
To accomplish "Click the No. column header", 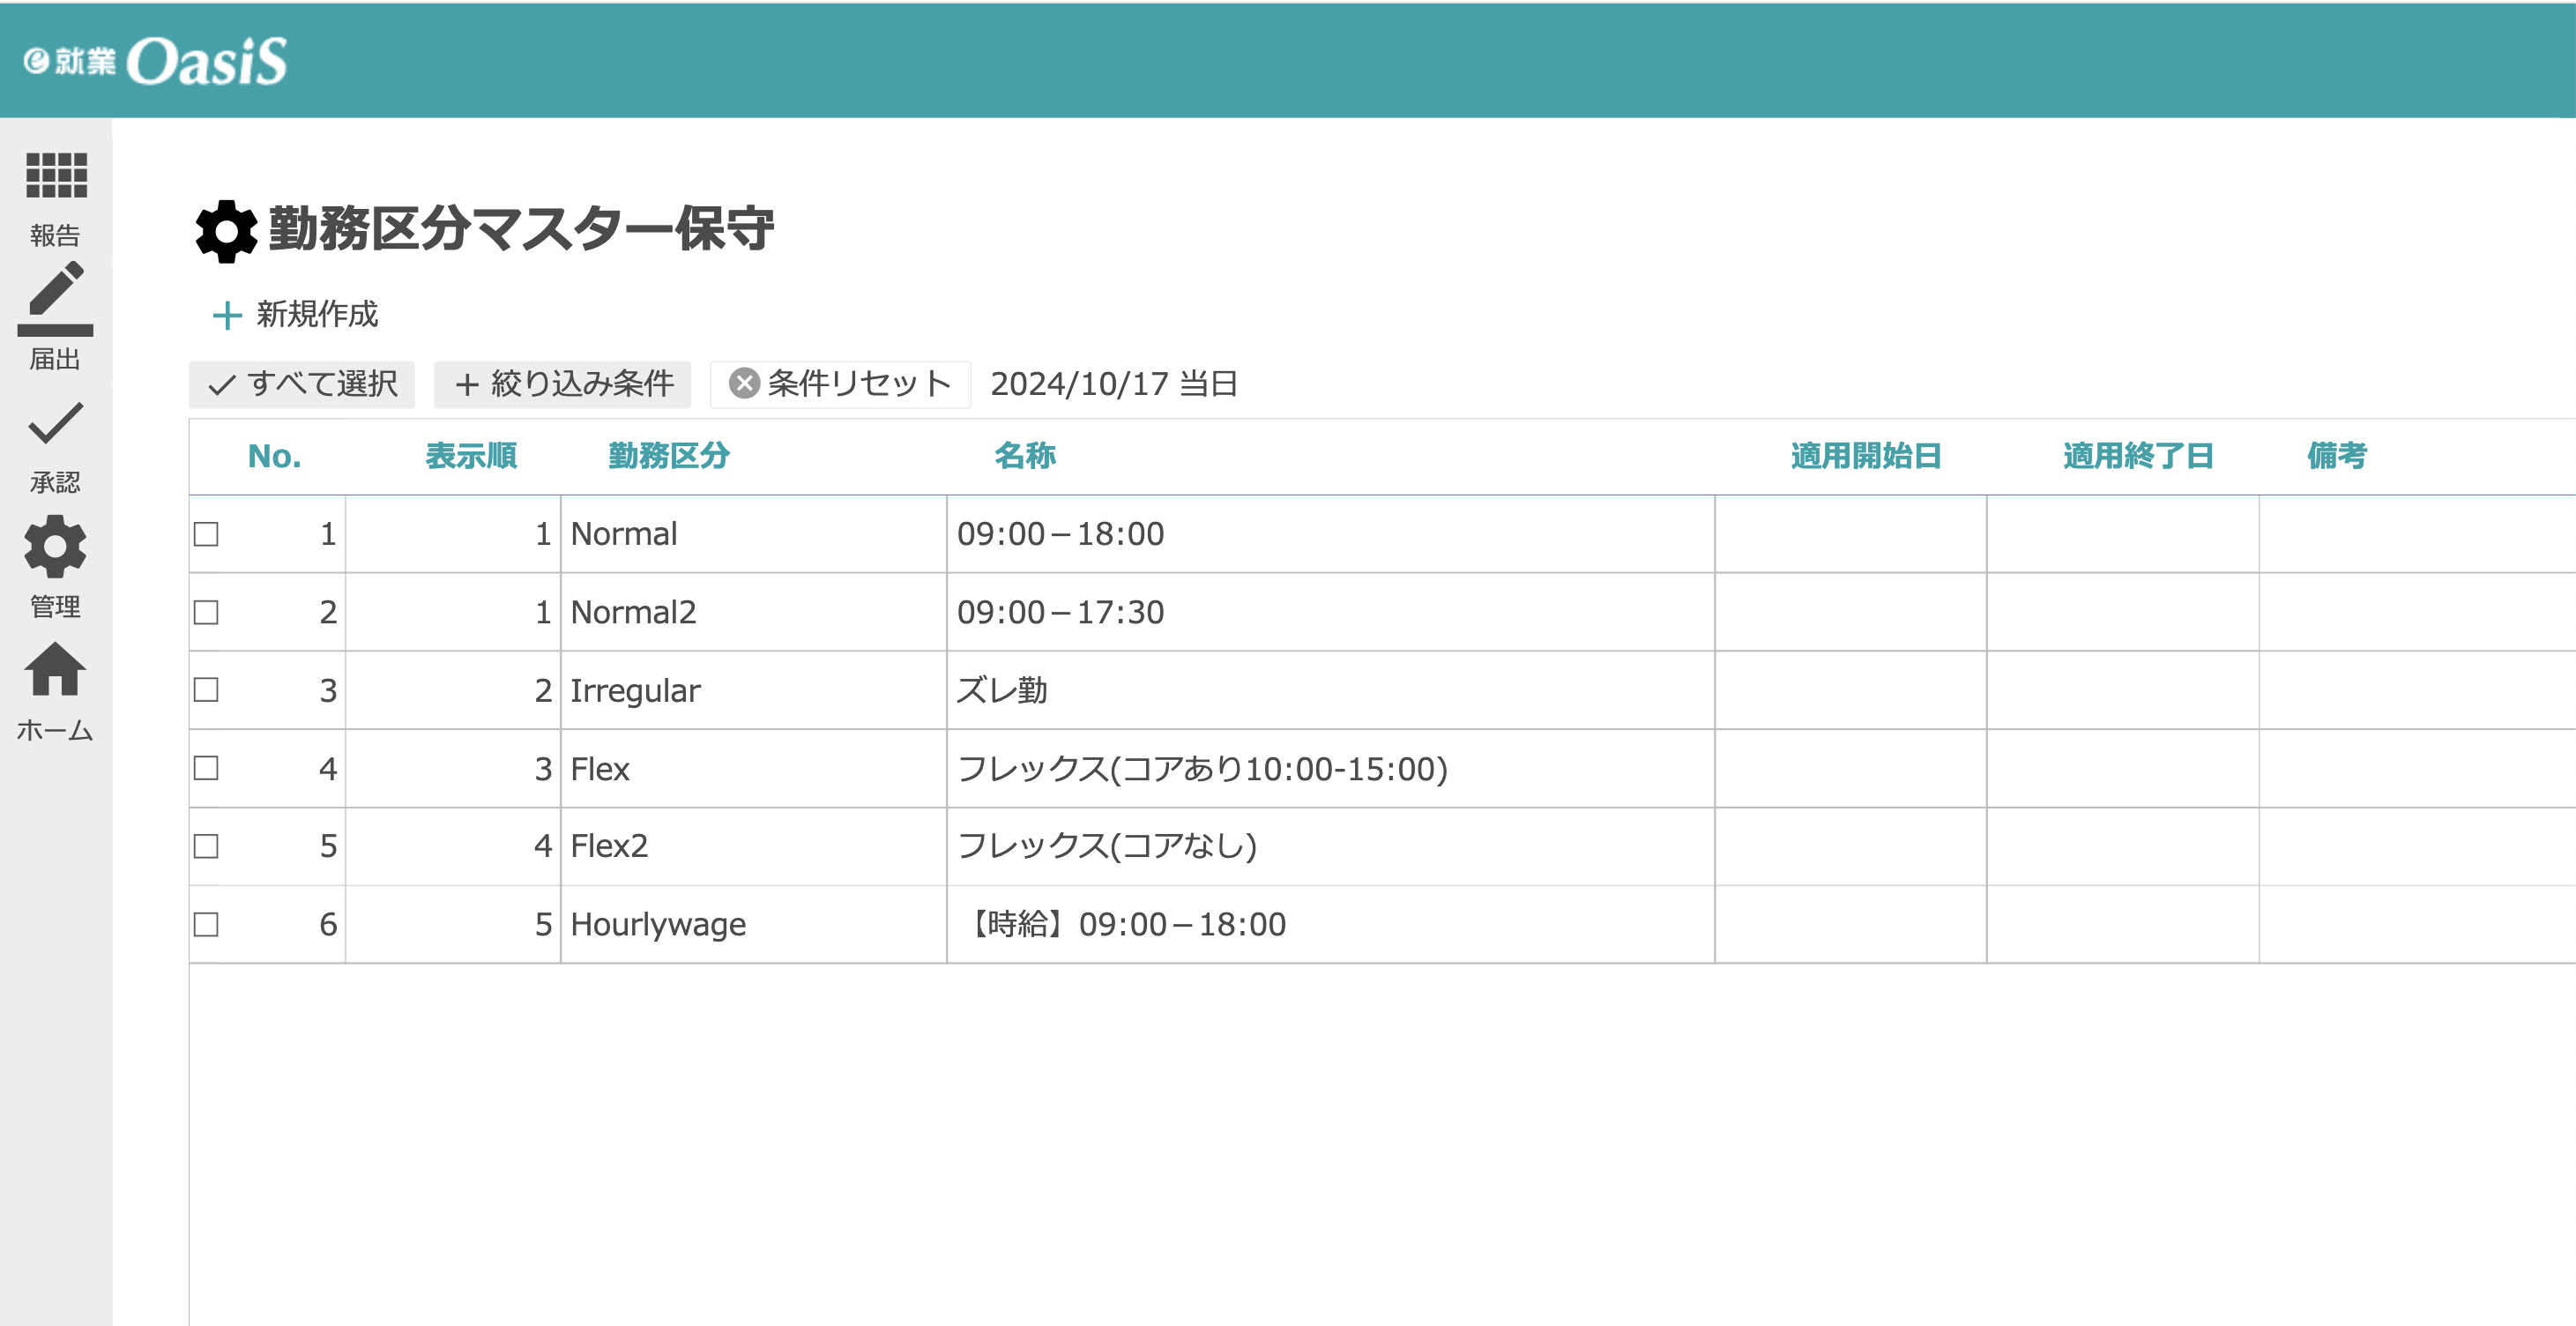I will coord(274,456).
